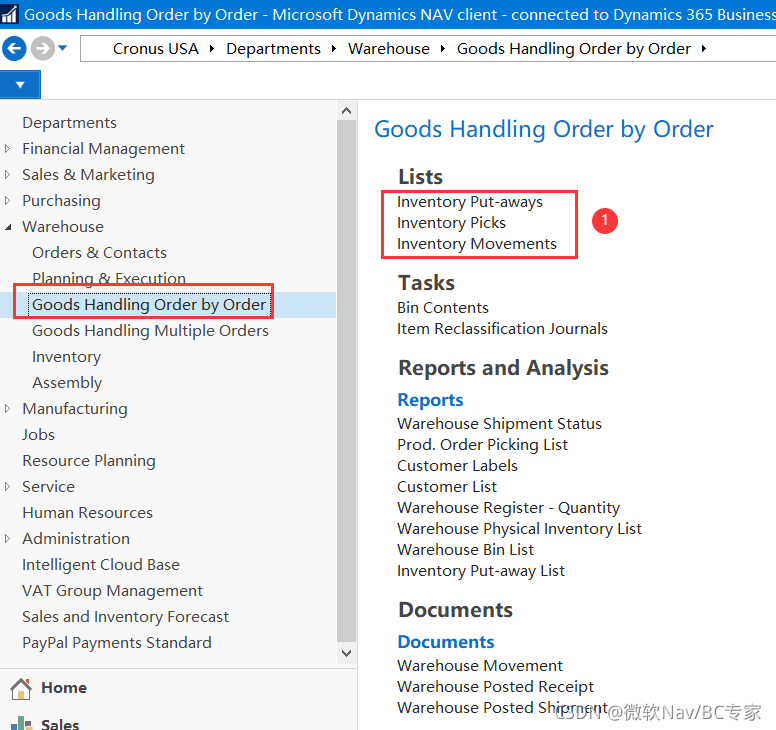Open Inventory Put-away List report

481,571
